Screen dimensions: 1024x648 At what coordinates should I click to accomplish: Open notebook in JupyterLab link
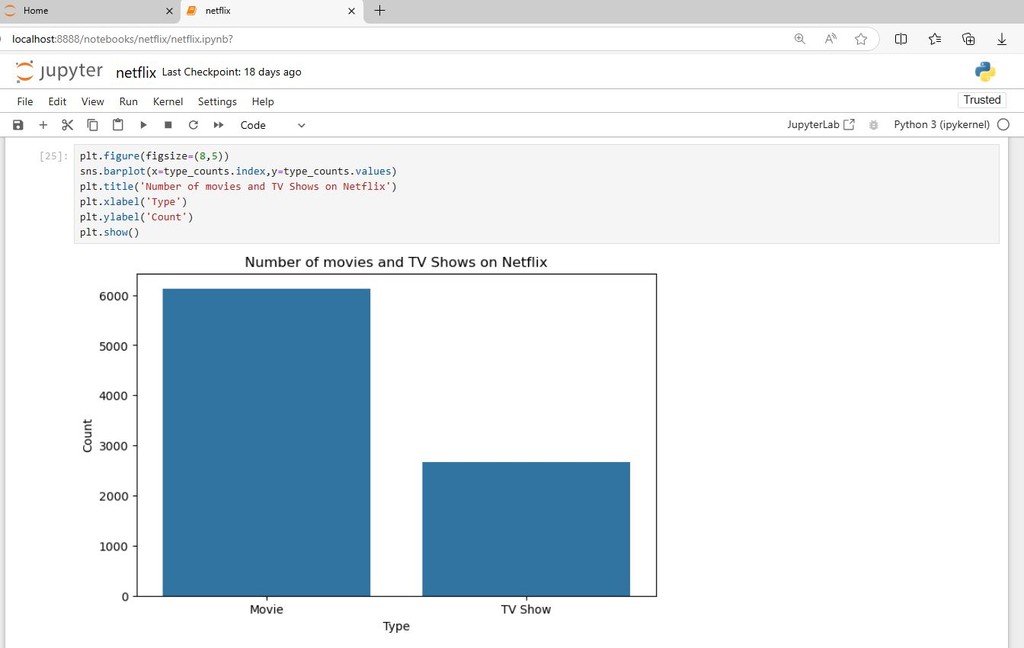click(820, 124)
